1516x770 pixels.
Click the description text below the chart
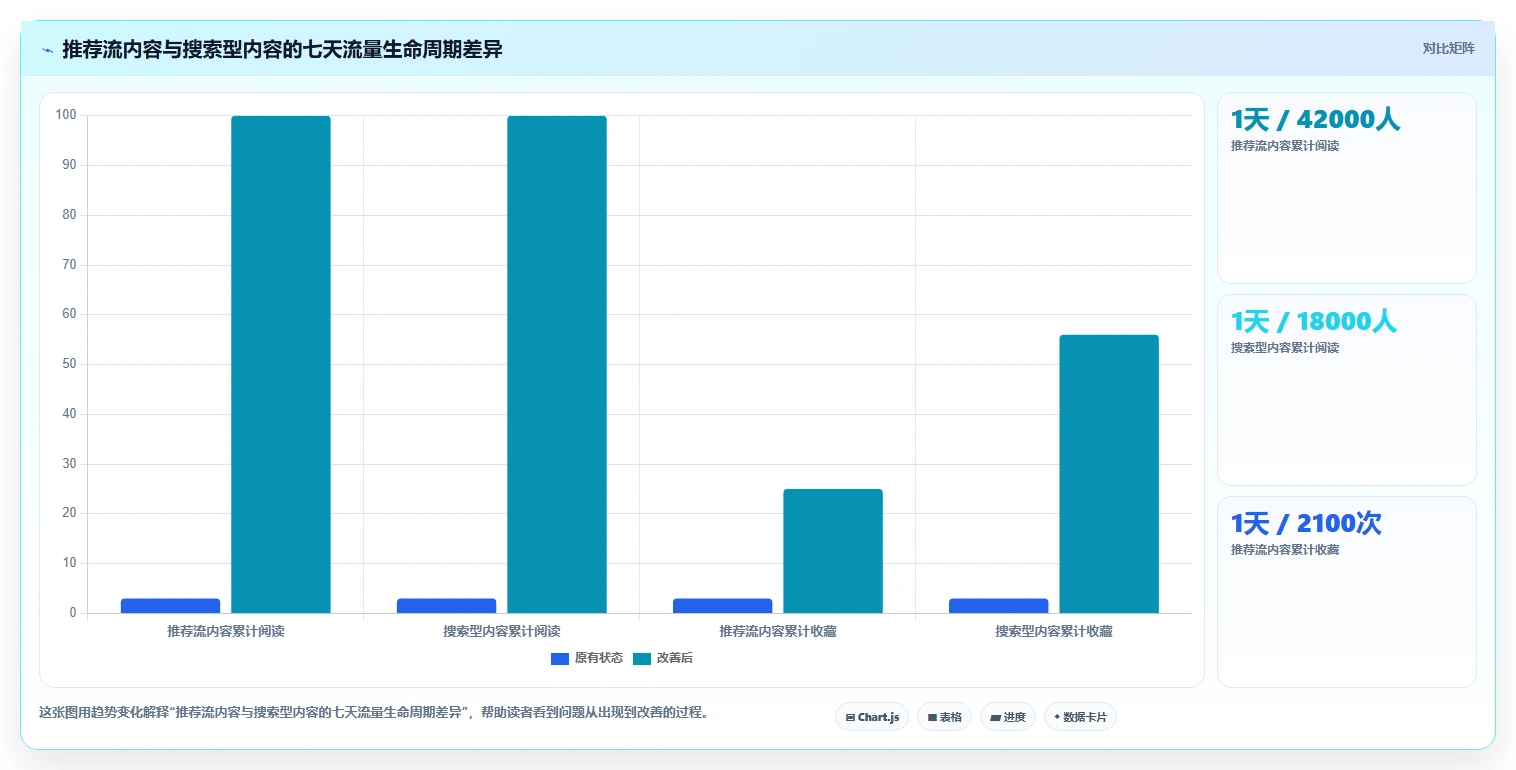(374, 713)
